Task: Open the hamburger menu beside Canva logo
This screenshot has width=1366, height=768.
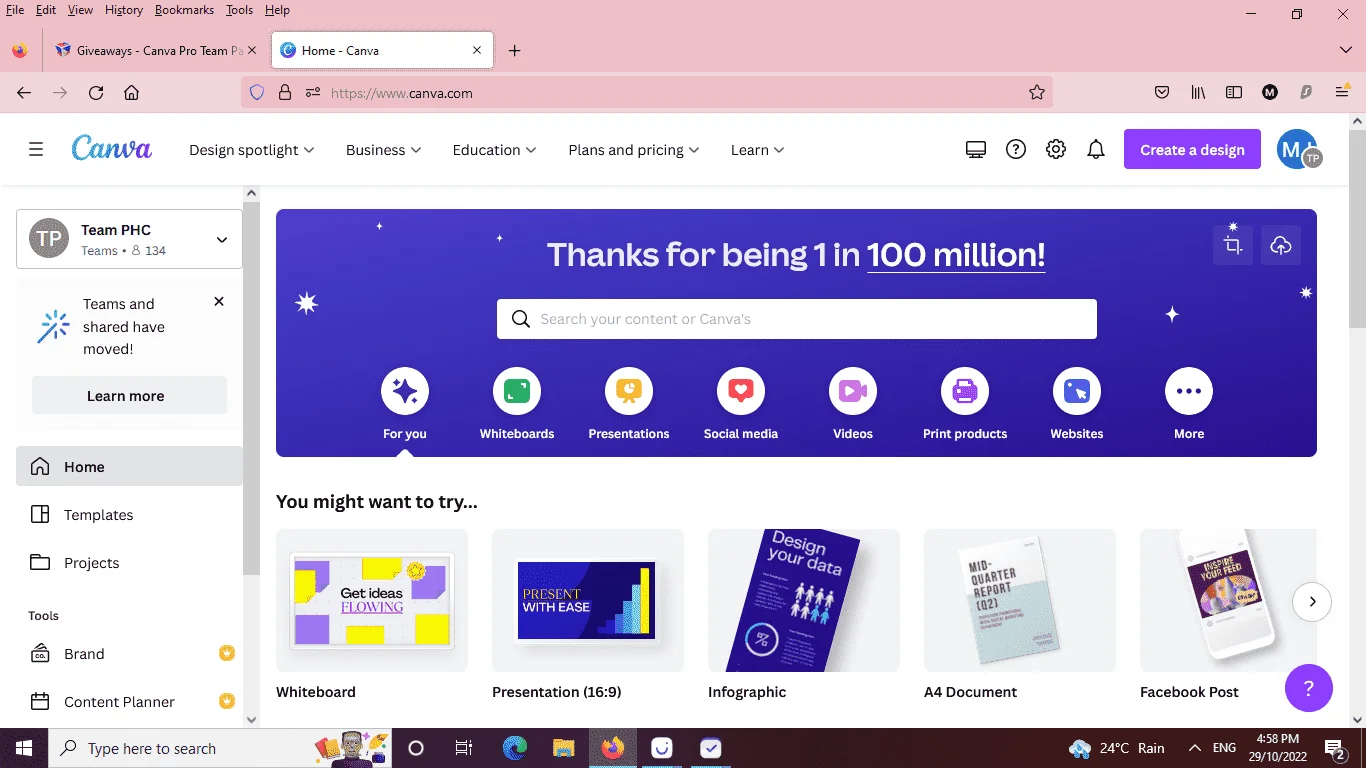Action: [36, 150]
